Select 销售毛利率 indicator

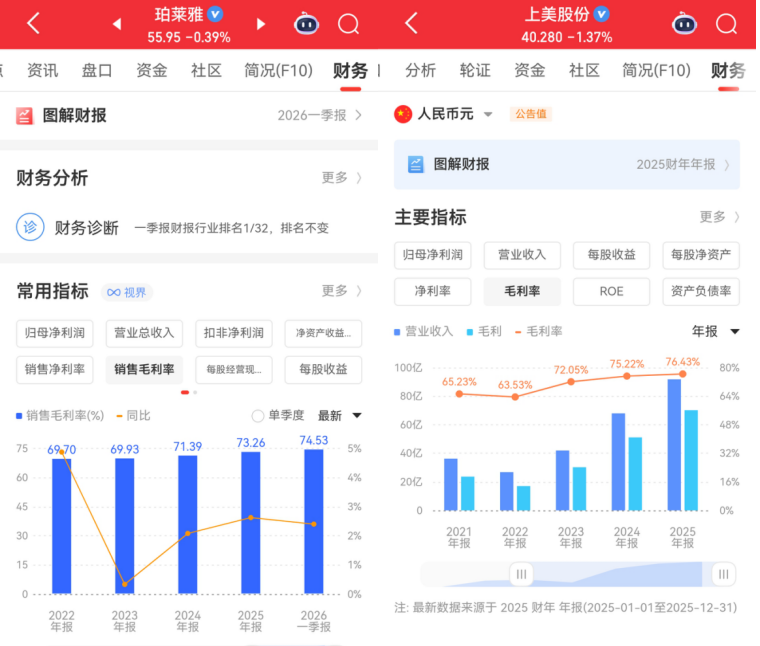(144, 369)
